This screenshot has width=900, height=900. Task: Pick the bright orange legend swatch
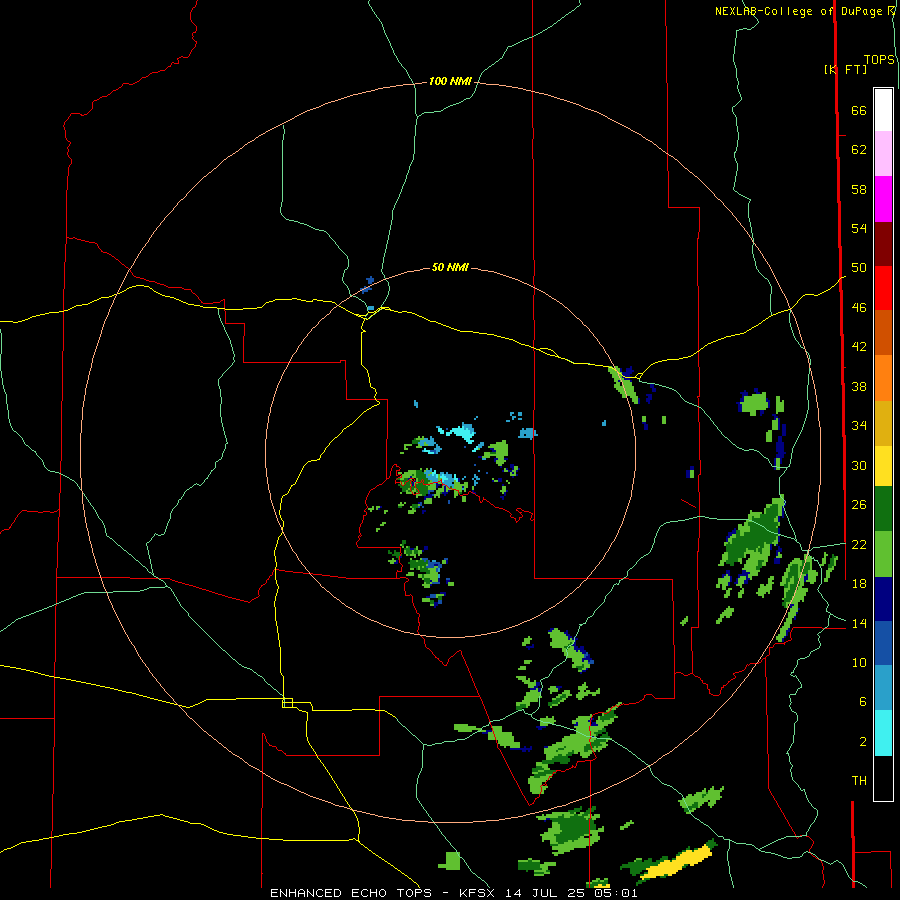click(883, 378)
